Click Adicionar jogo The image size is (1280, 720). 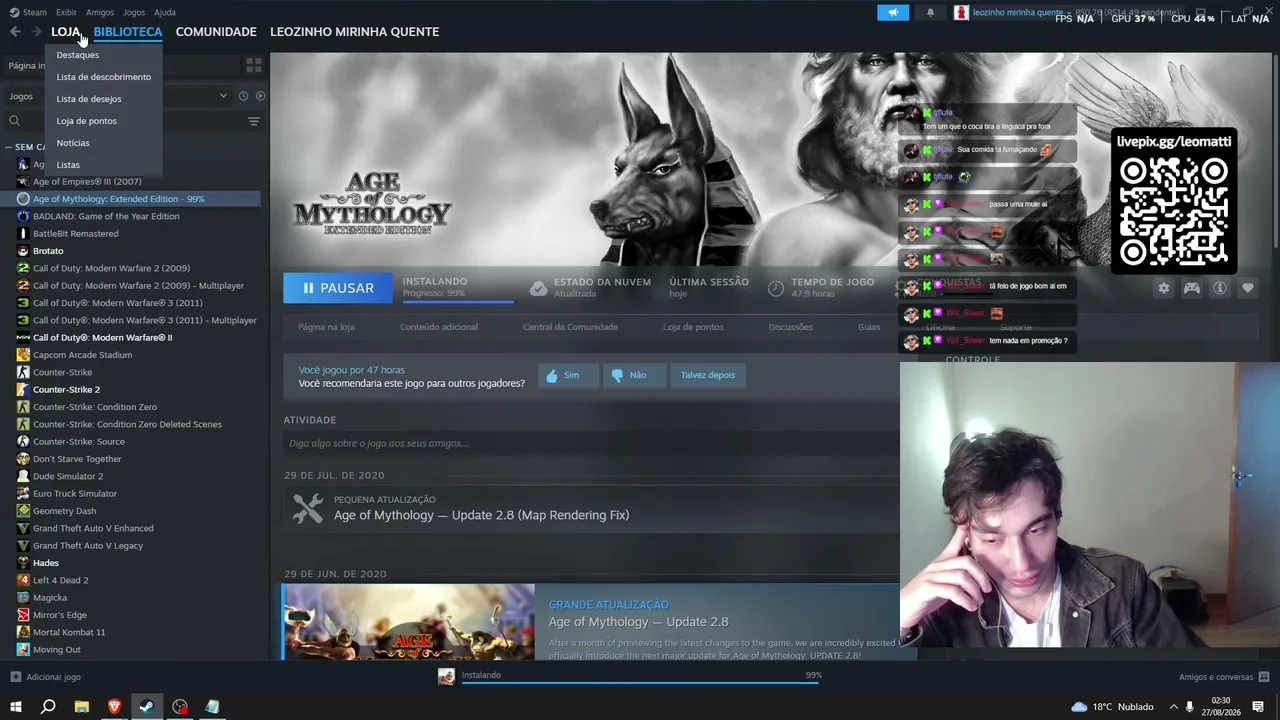tap(46, 677)
